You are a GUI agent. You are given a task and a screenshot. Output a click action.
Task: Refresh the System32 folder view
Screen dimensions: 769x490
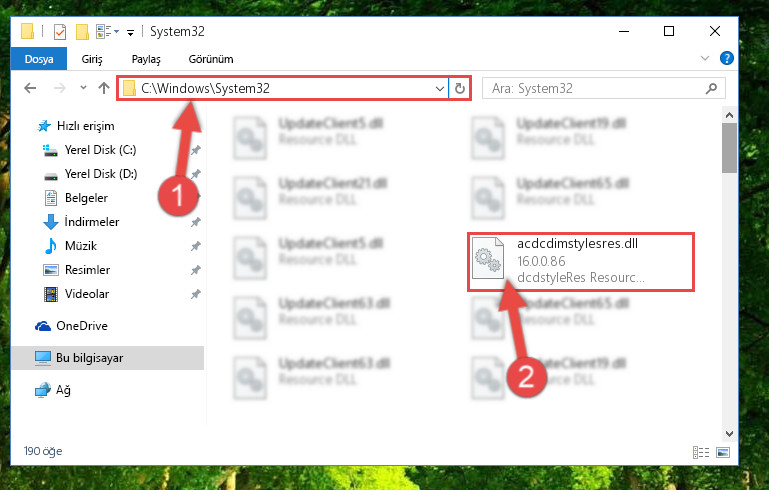tap(460, 88)
